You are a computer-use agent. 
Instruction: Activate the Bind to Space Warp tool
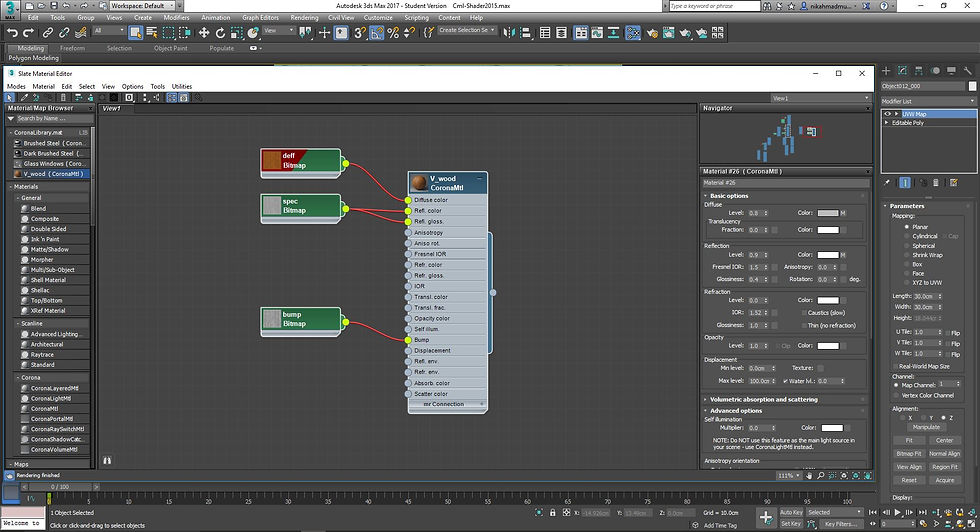(81, 33)
